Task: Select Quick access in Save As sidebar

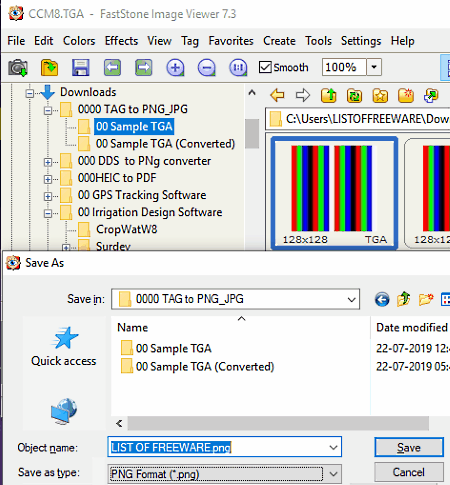Action: [x=64, y=347]
